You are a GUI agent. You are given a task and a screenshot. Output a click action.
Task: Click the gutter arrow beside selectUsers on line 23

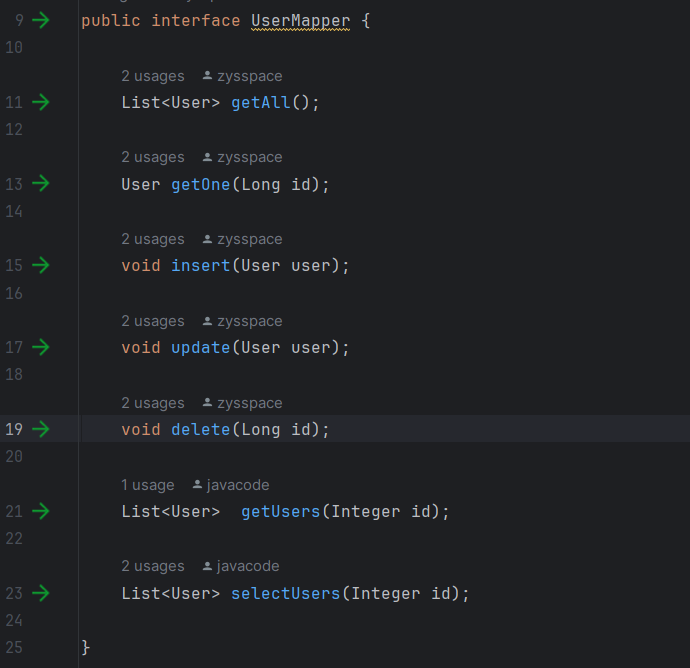[x=41, y=593]
